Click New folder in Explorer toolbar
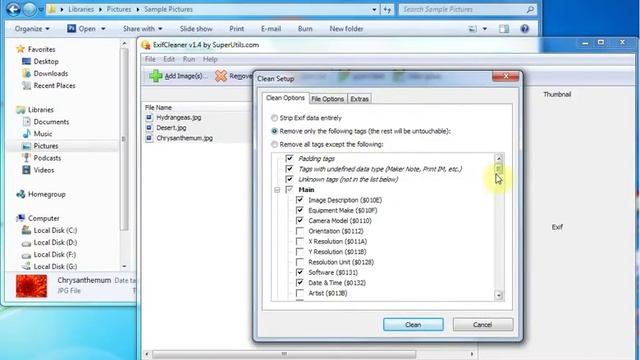Image resolution: width=640 pixels, height=360 pixels. [346, 29]
